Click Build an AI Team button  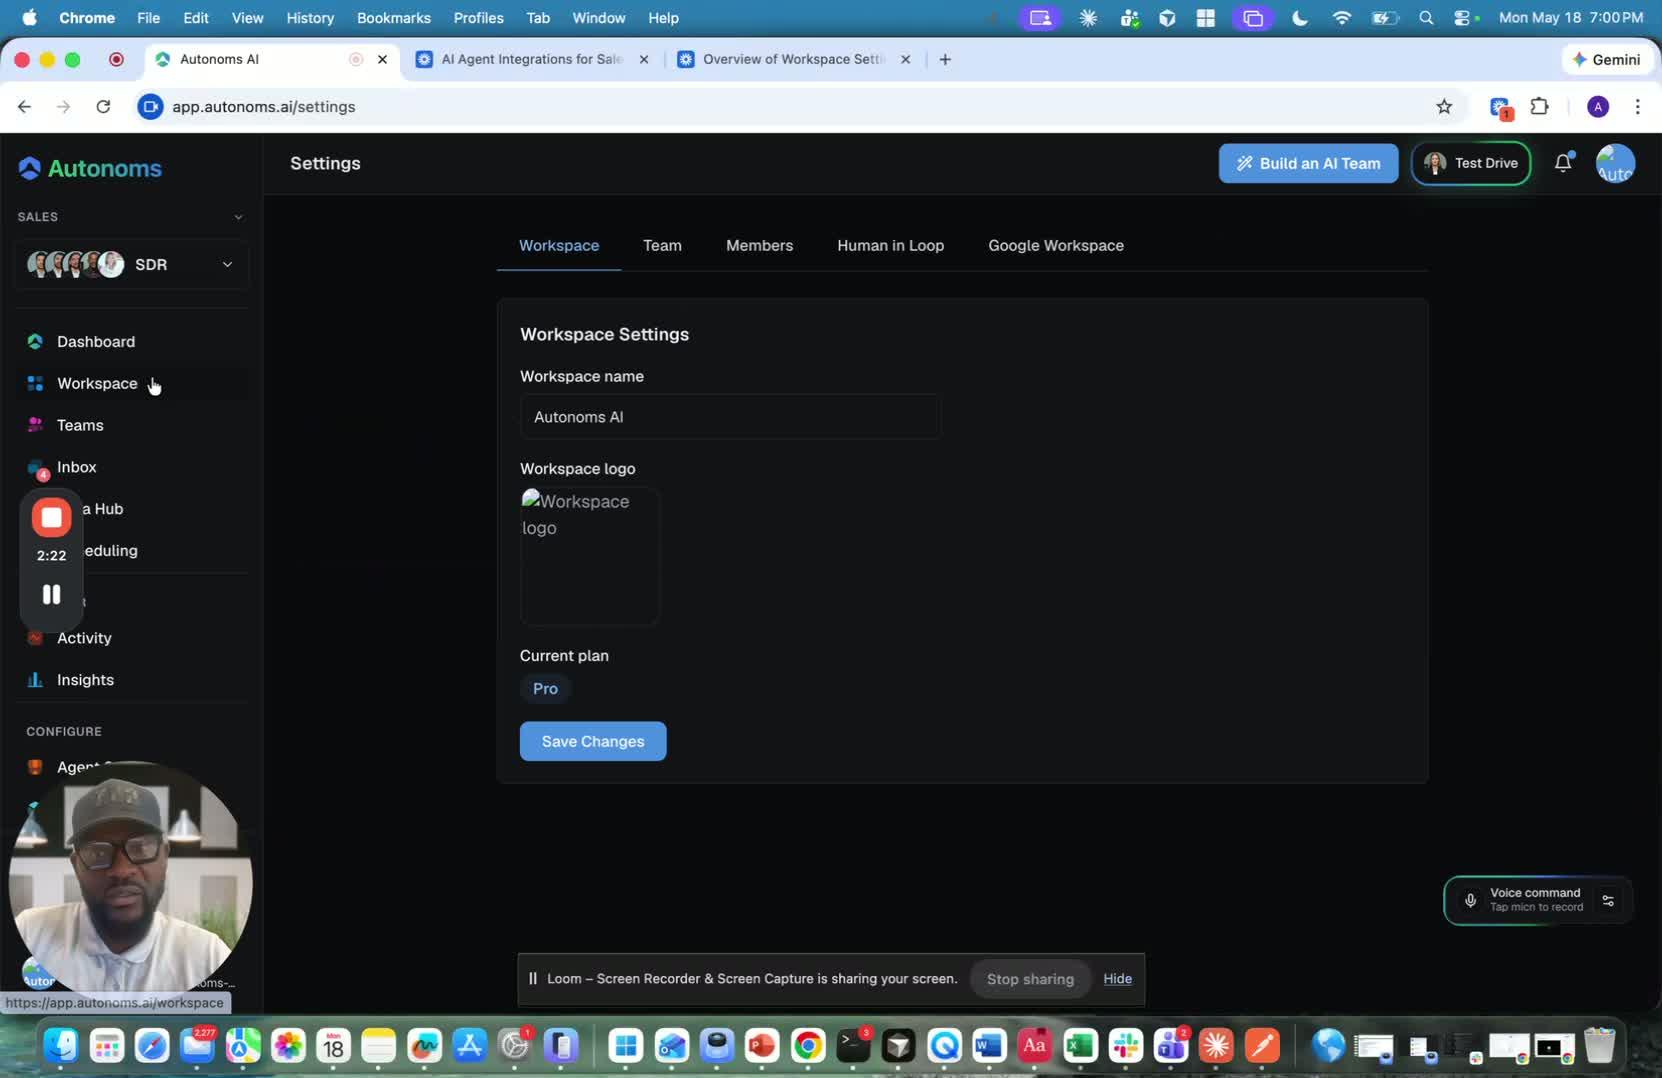tap(1308, 163)
